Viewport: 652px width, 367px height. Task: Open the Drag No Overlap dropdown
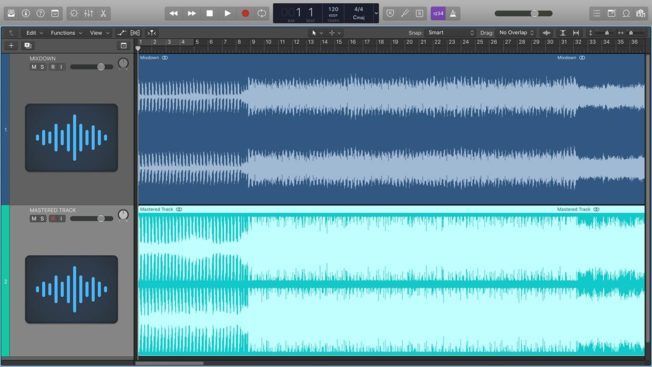(516, 32)
